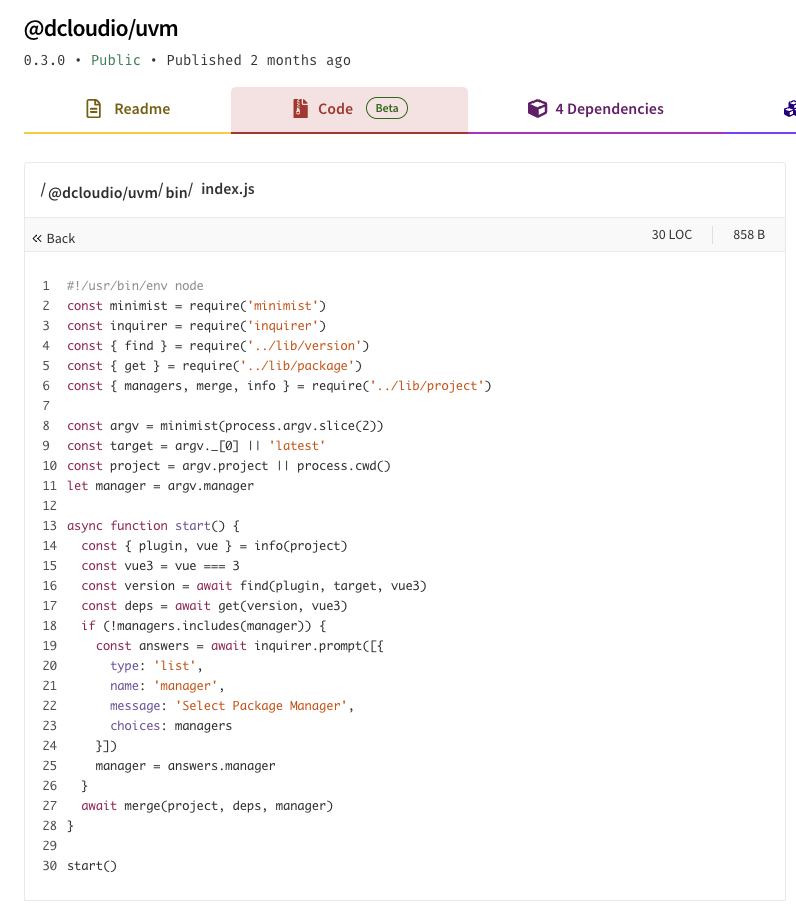Open the 4 Dependencies tab
This screenshot has height=917, width=796.
tap(609, 109)
